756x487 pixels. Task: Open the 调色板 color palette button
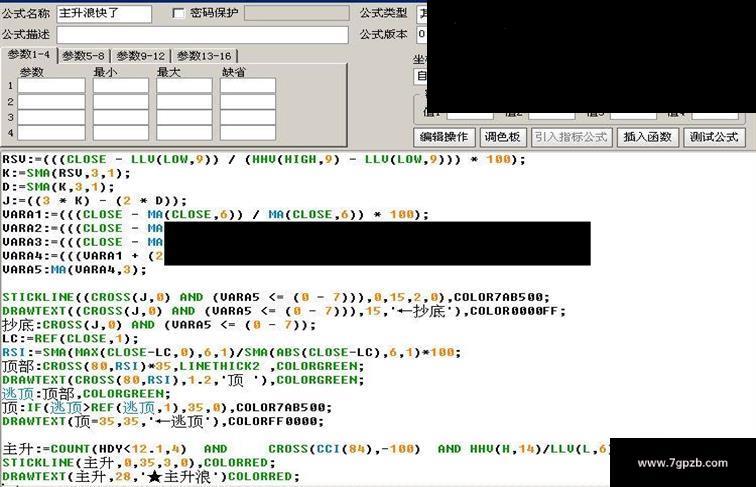502,137
